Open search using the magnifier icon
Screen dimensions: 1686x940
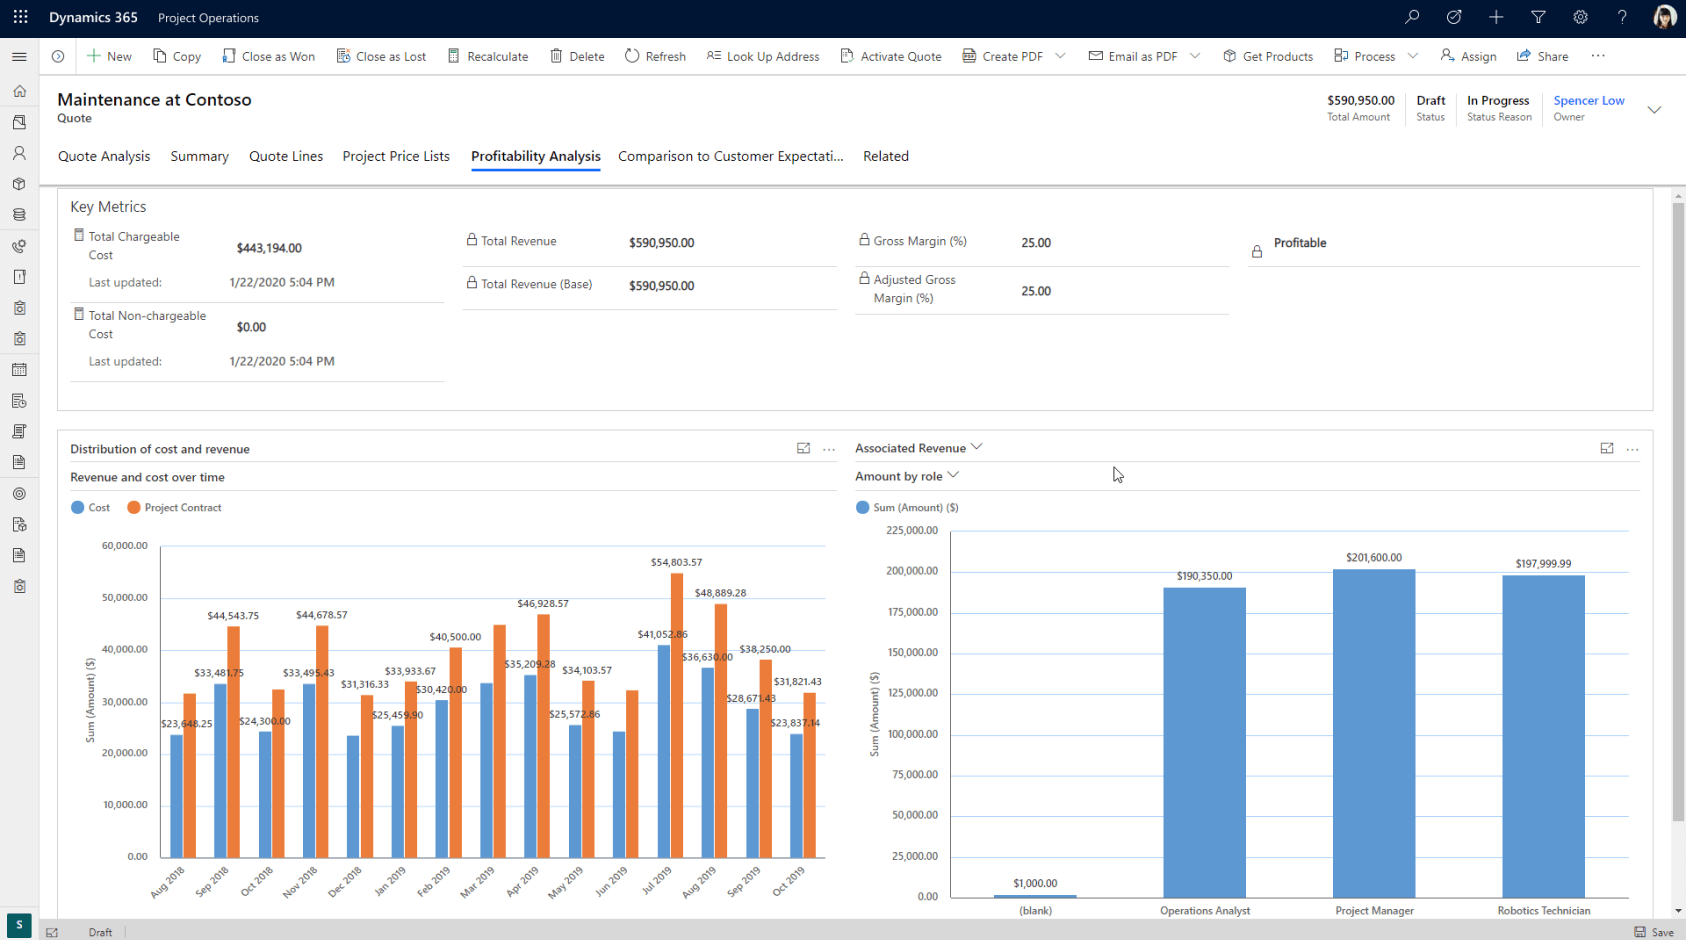click(x=1411, y=17)
